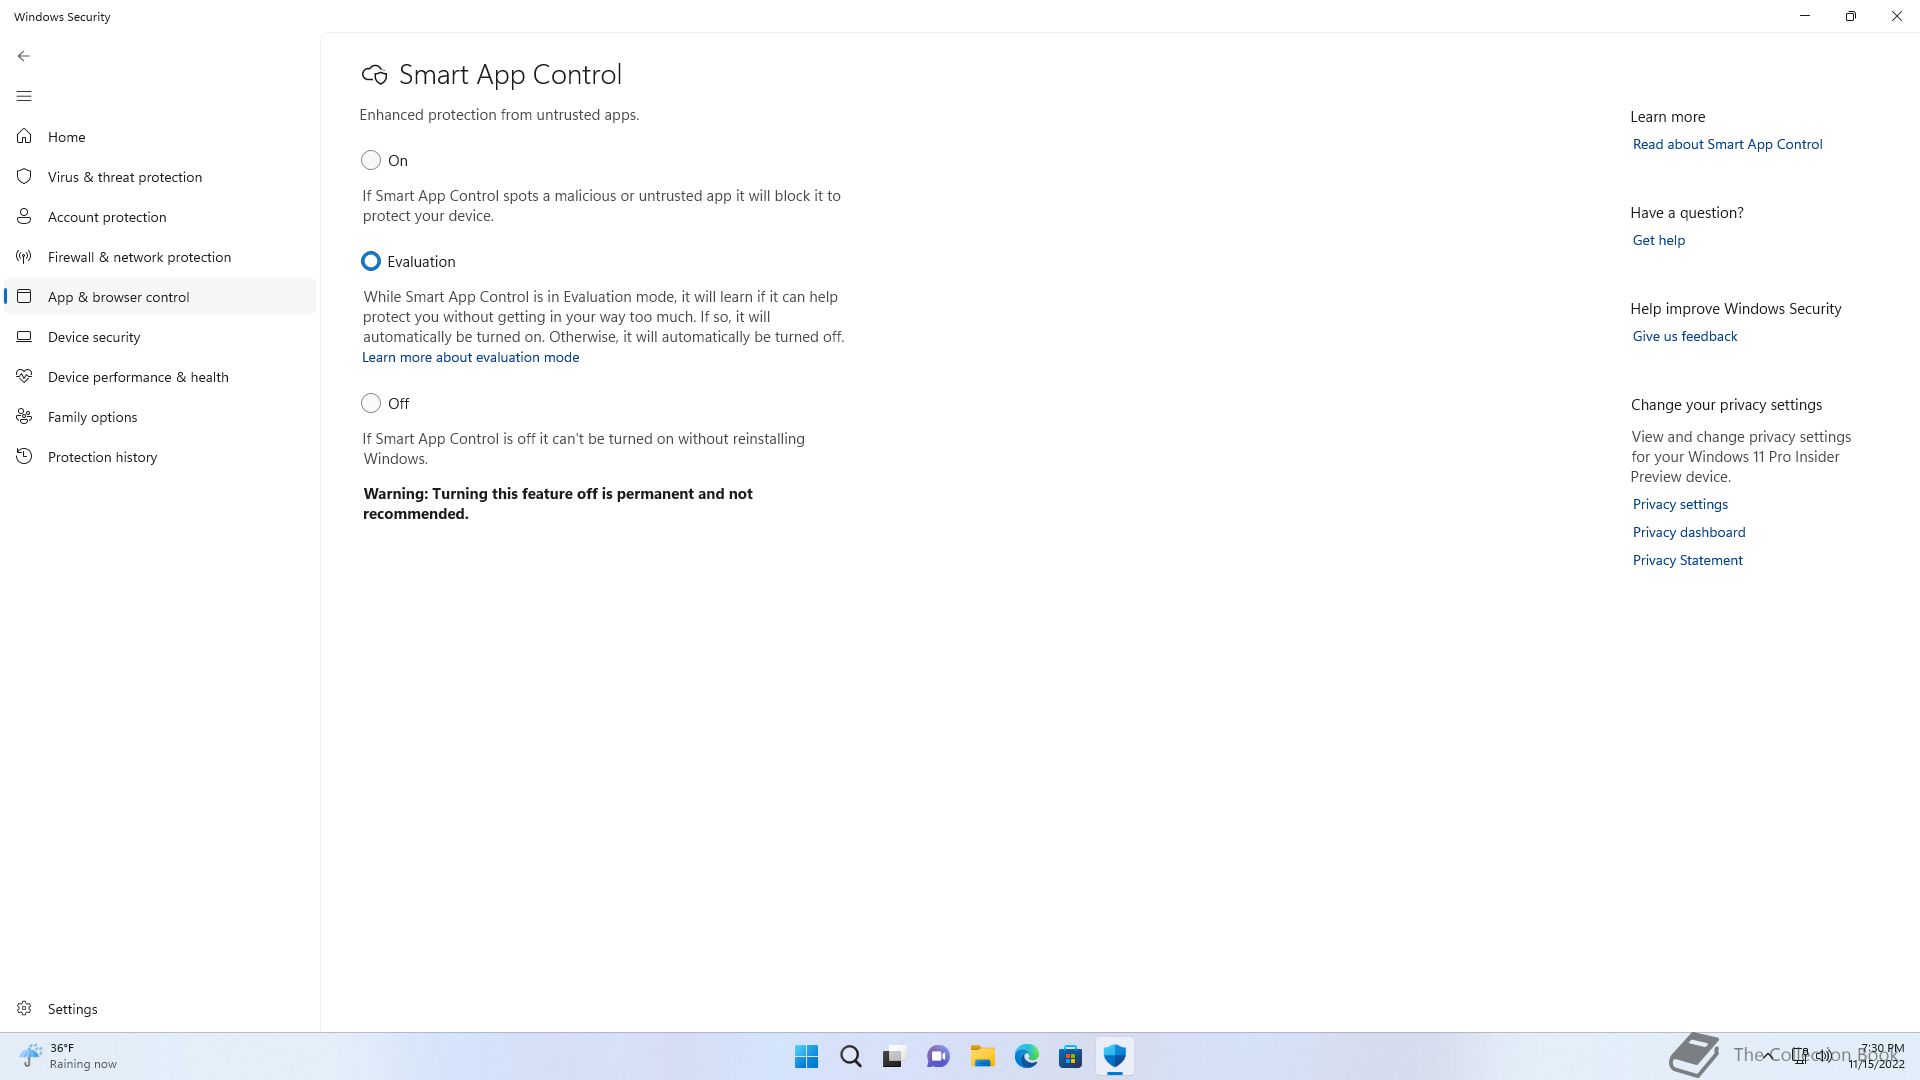This screenshot has width=1920, height=1080.
Task: Minimize the Windows Security window
Action: pos(1804,16)
